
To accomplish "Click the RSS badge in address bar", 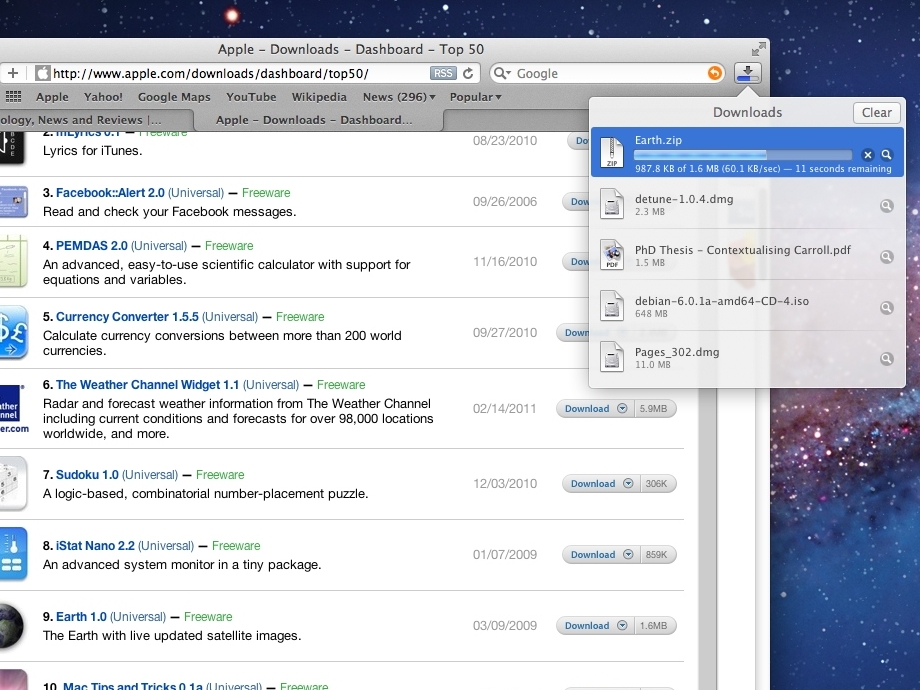I will [x=443, y=73].
